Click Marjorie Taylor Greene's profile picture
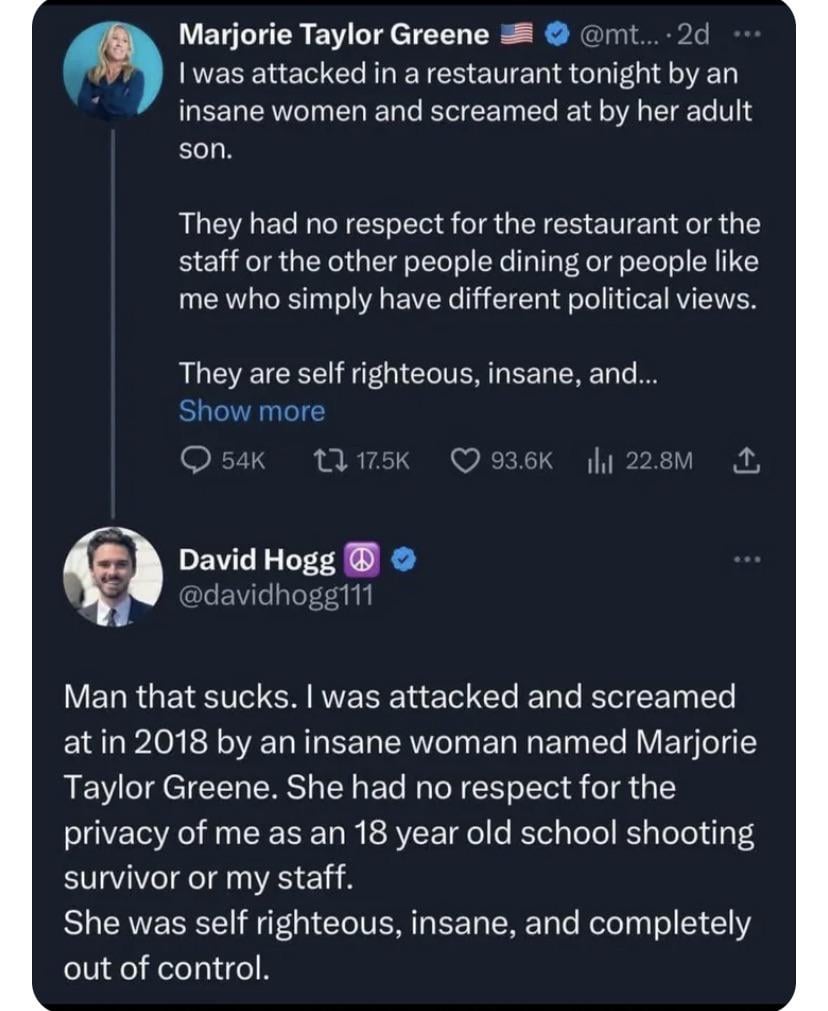 point(113,71)
